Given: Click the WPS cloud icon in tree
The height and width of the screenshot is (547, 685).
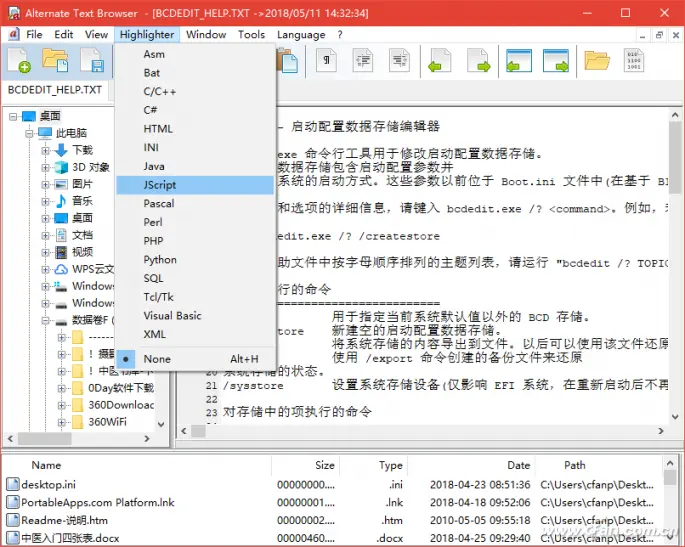Looking at the screenshot, I should pyautogui.click(x=61, y=269).
